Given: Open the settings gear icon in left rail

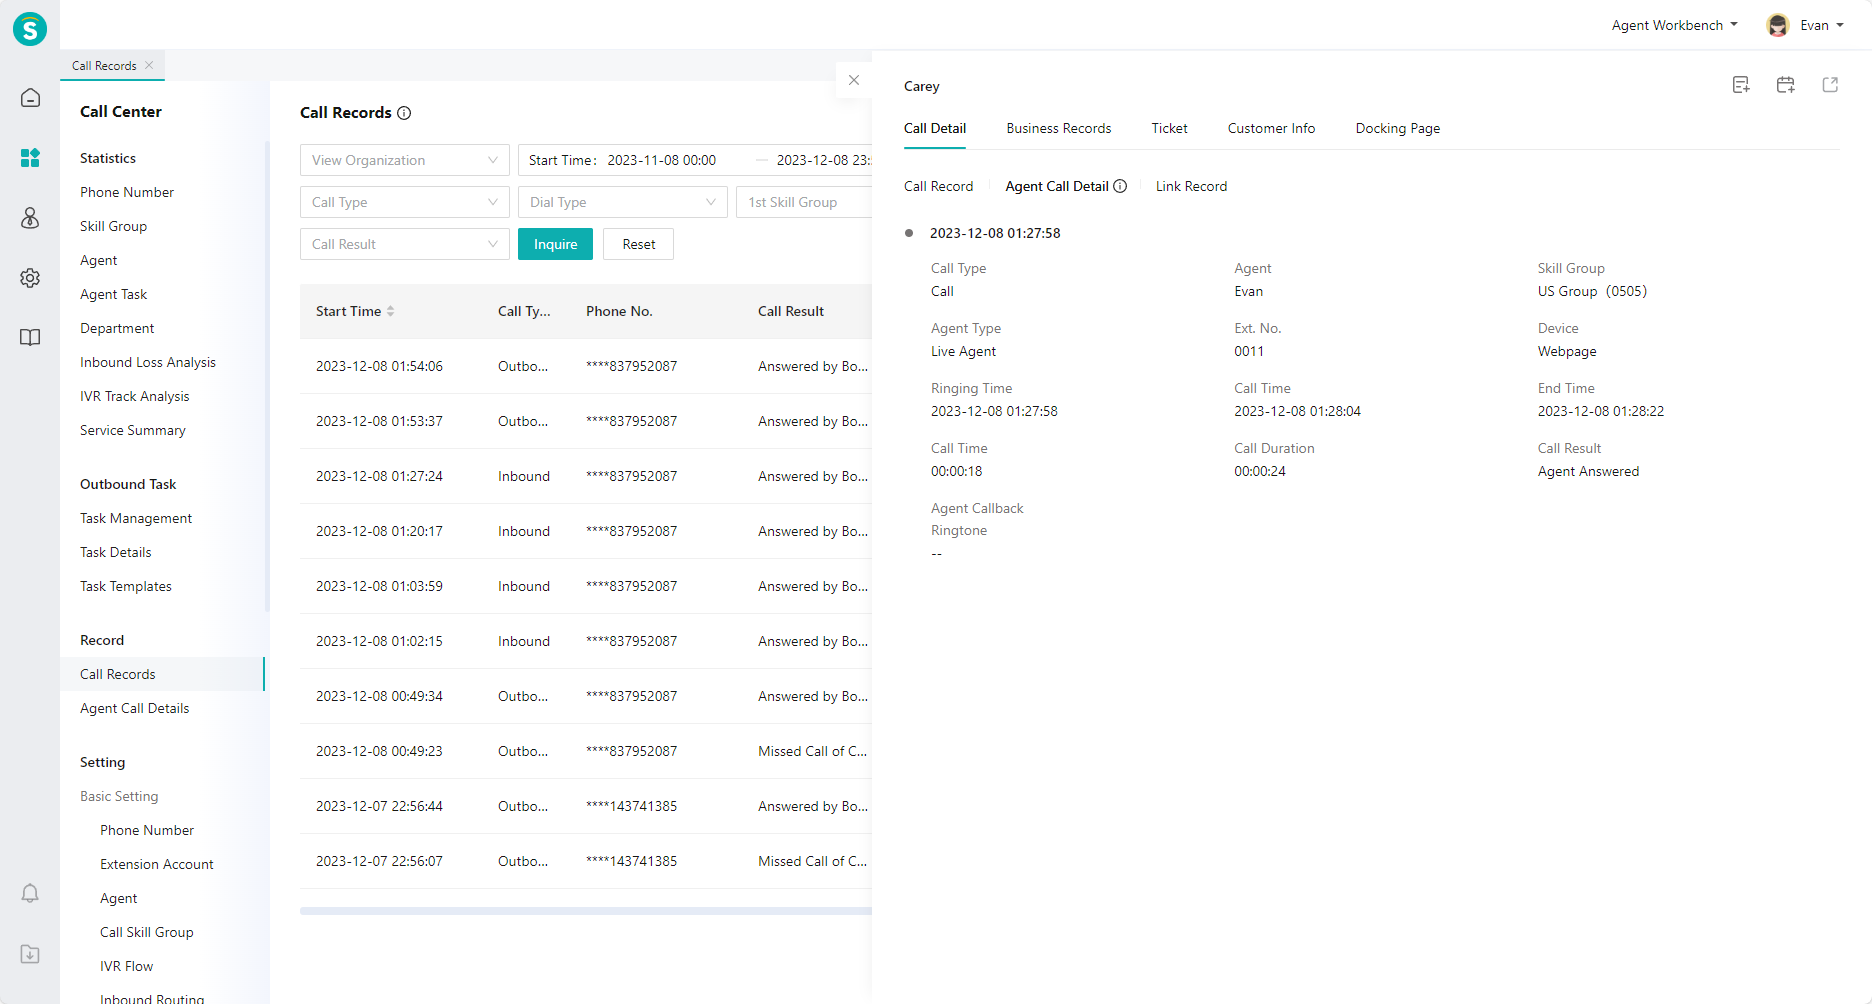Looking at the screenshot, I should click(x=30, y=278).
